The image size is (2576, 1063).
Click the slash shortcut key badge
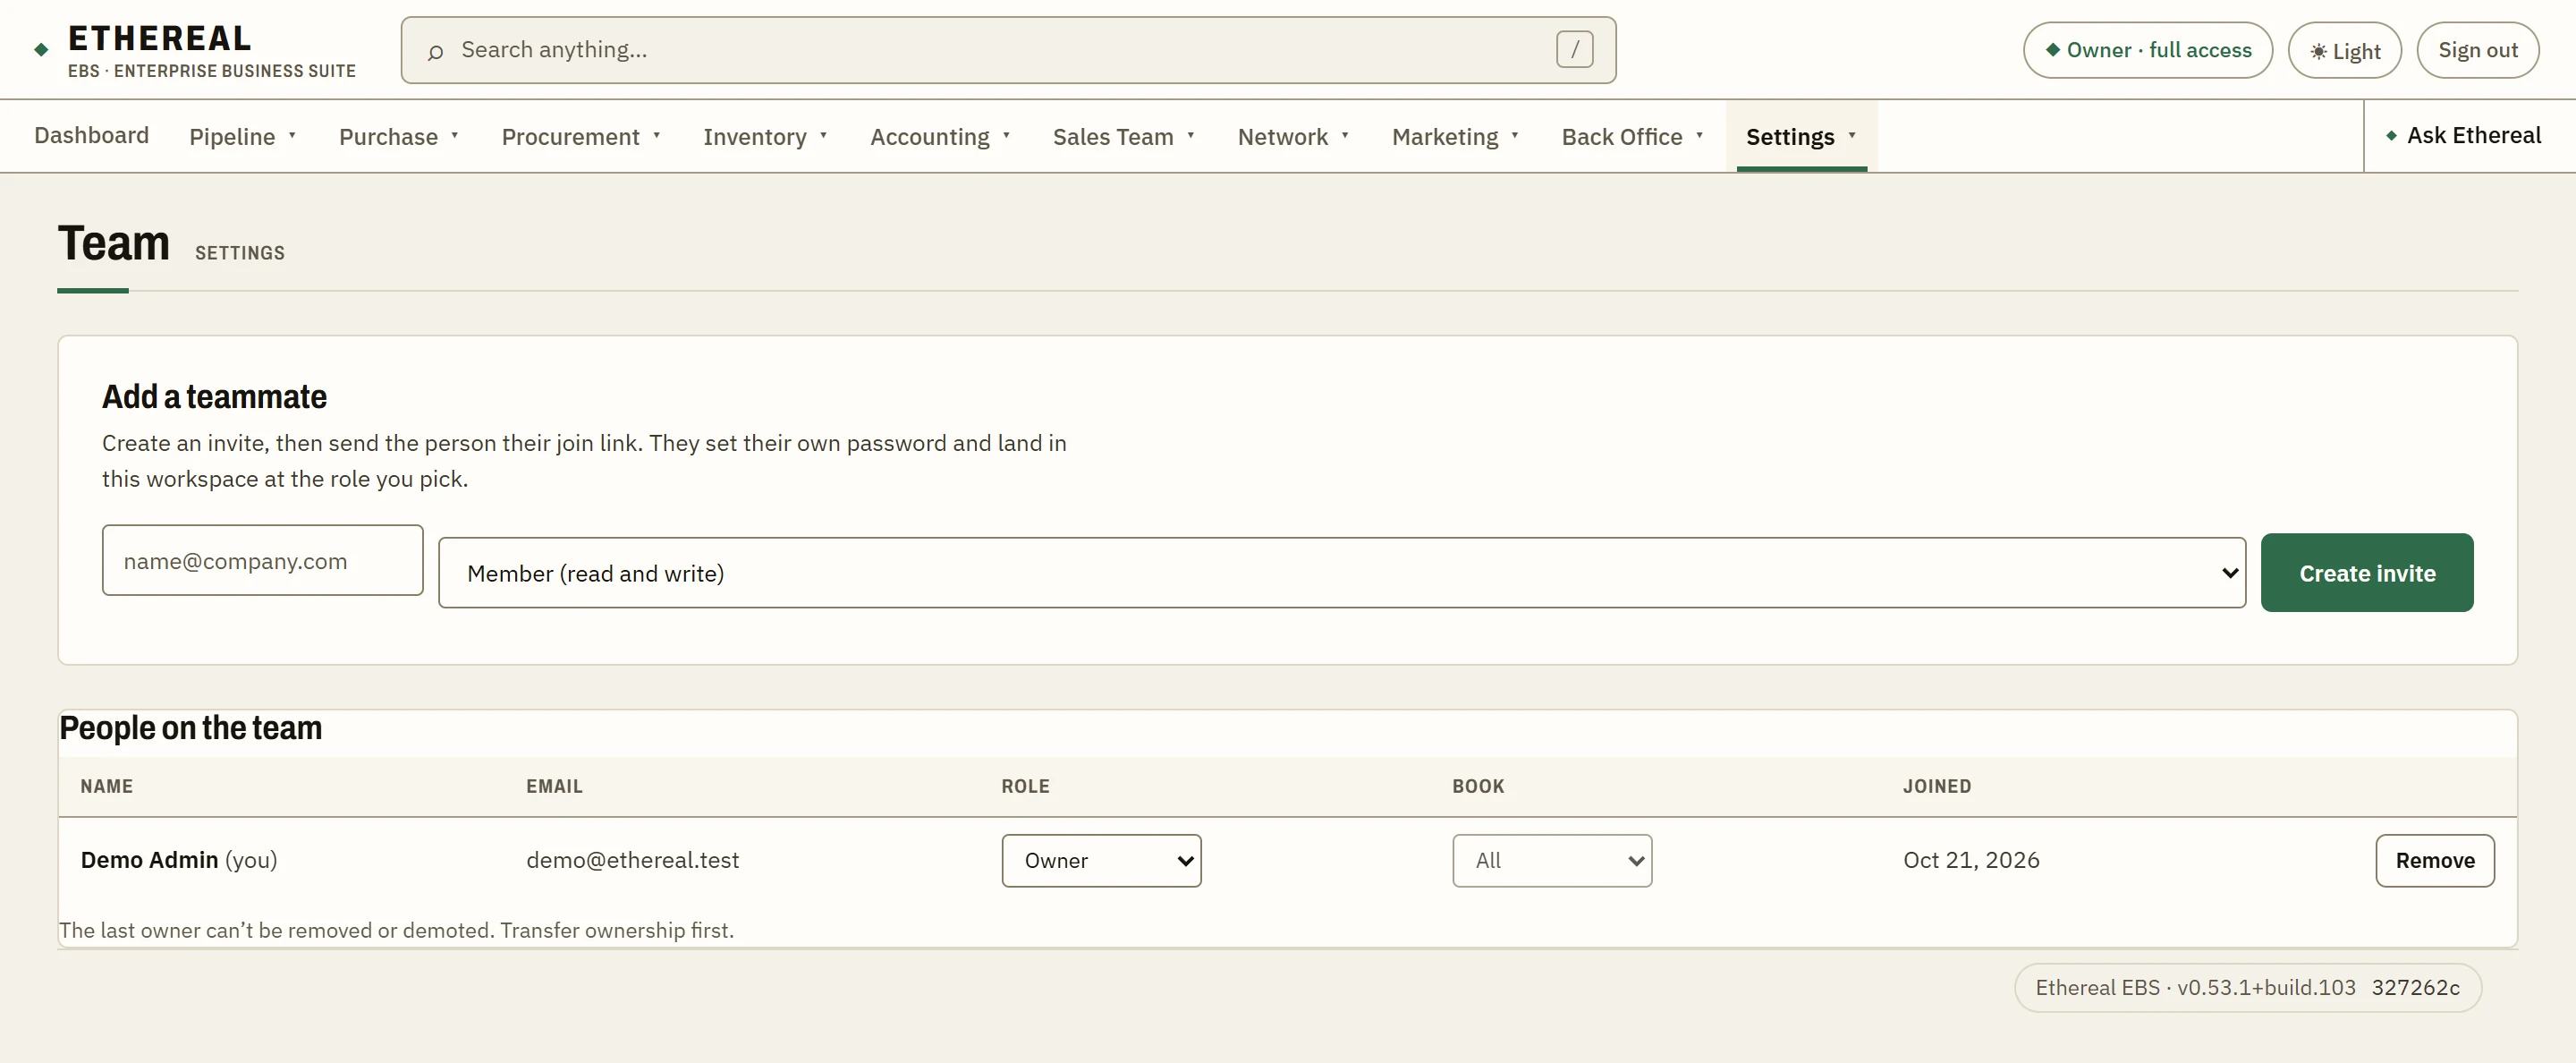pos(1574,49)
